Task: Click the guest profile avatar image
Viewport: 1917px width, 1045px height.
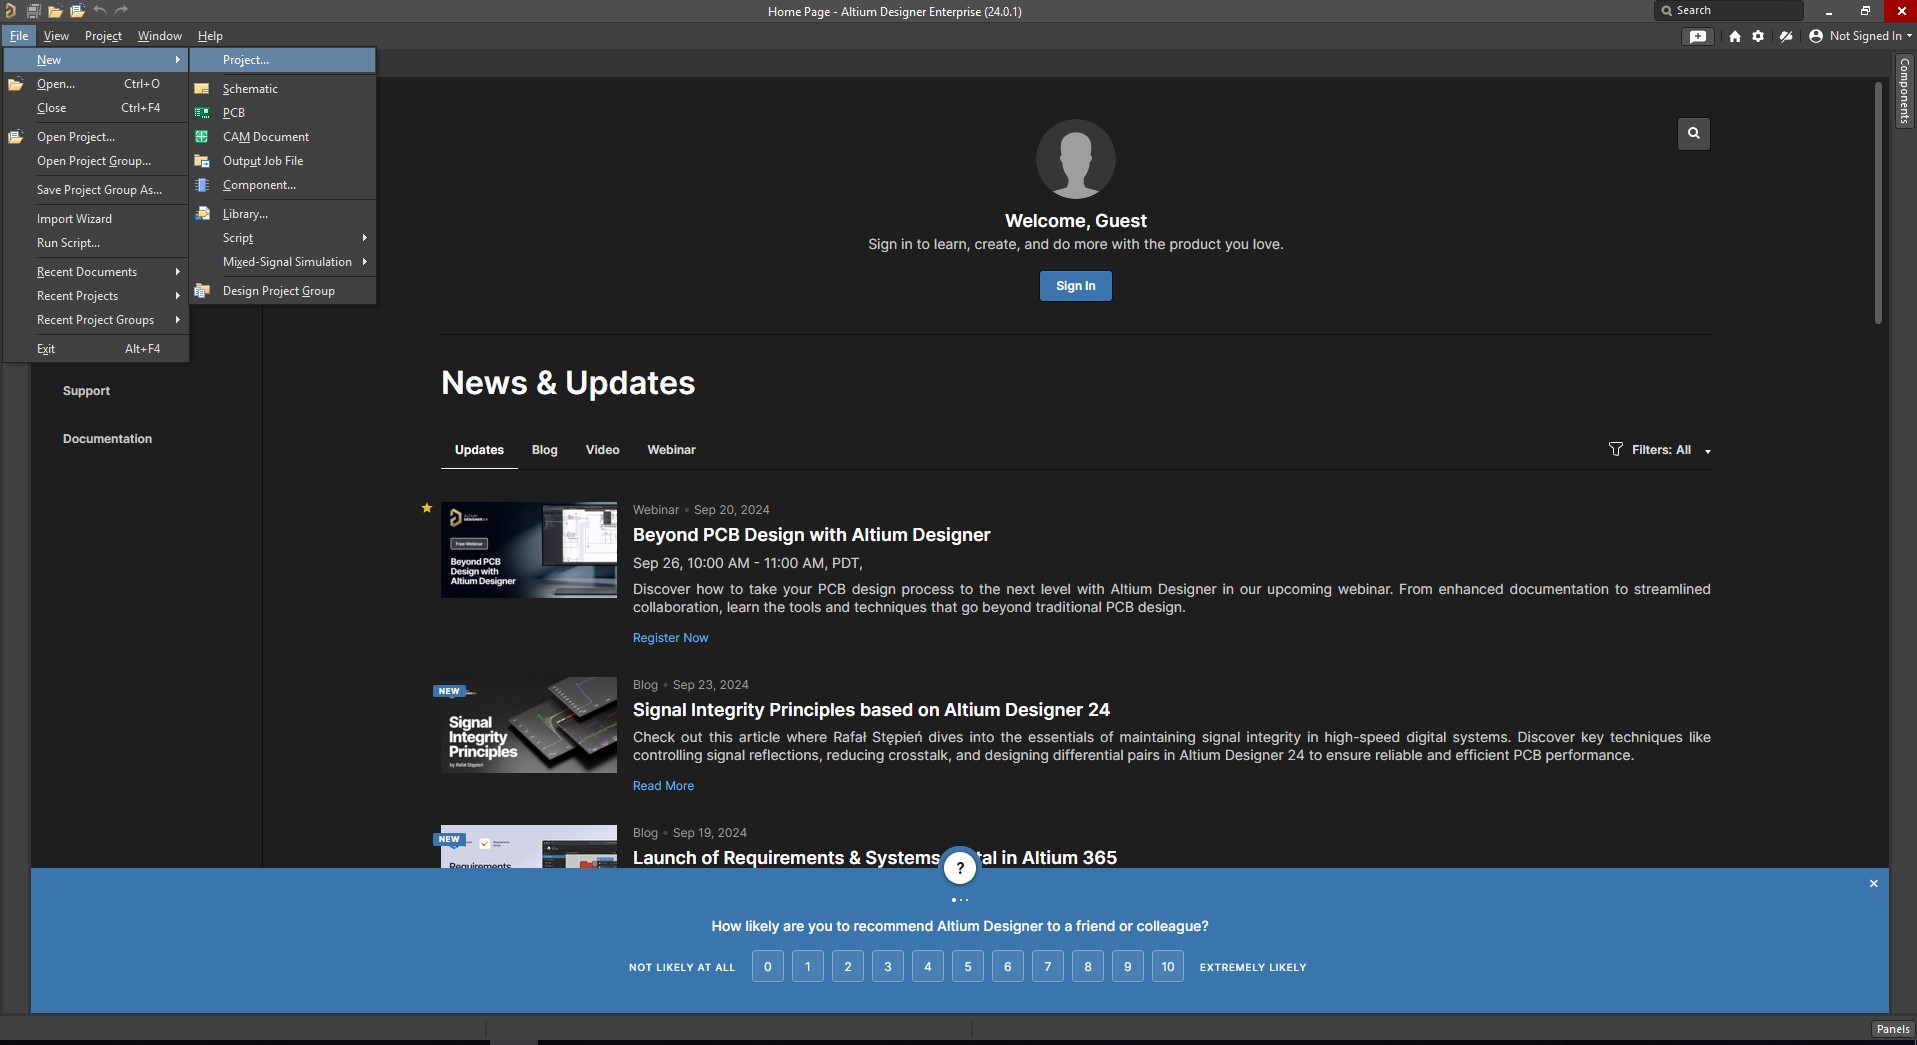Action: [x=1076, y=159]
